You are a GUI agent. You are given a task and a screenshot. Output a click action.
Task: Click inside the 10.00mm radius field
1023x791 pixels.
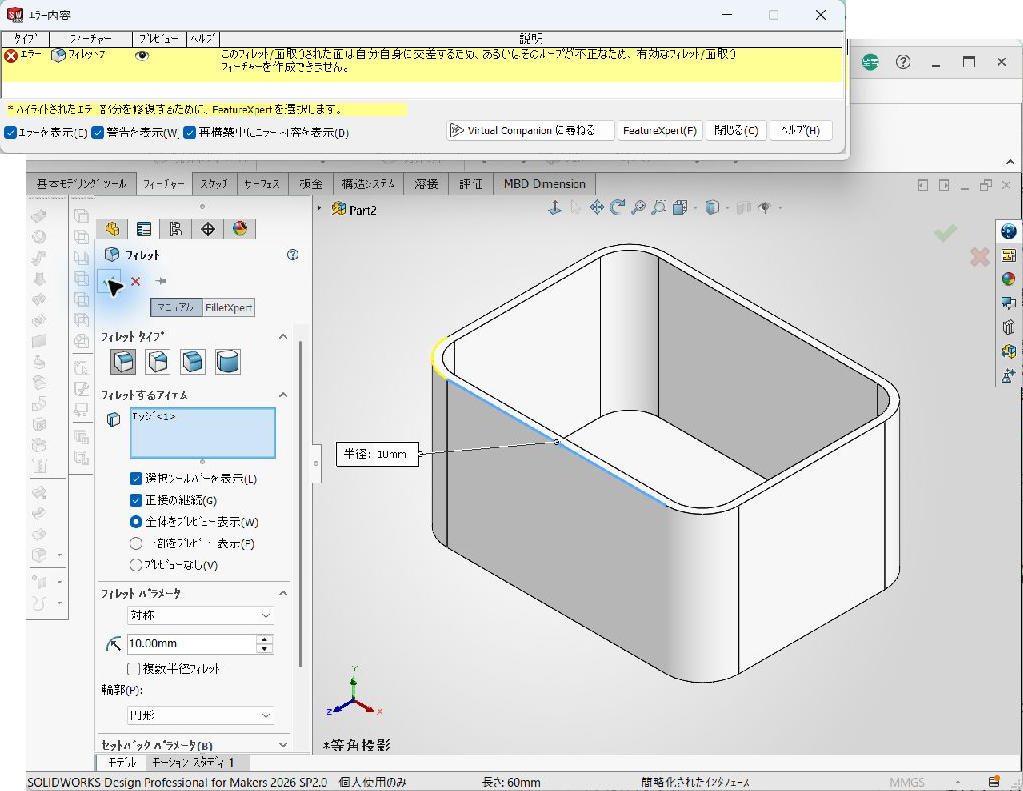point(191,644)
